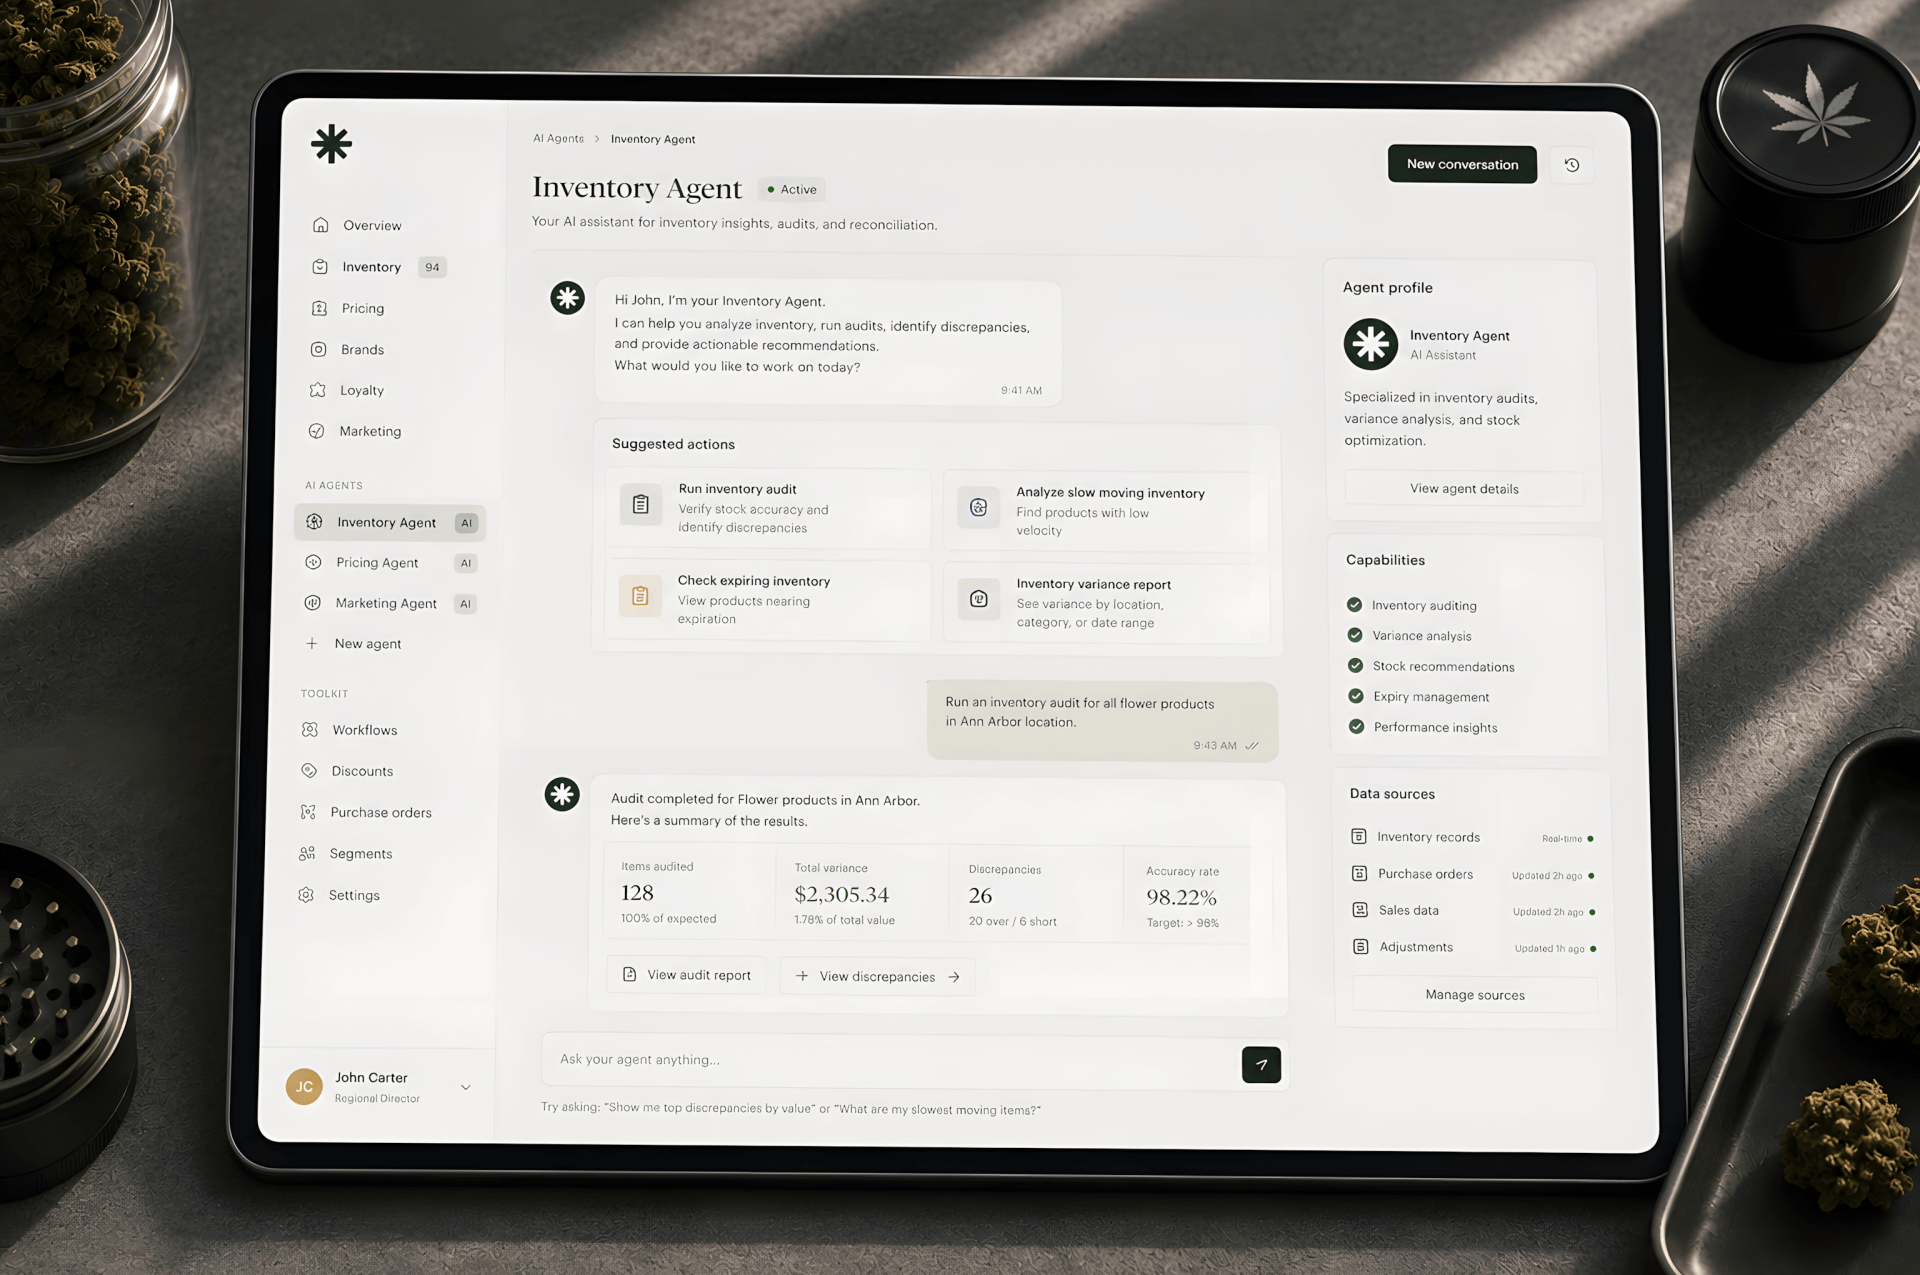
Task: Click the Inventory Agent avatar in Agent profile
Action: [x=1371, y=344]
